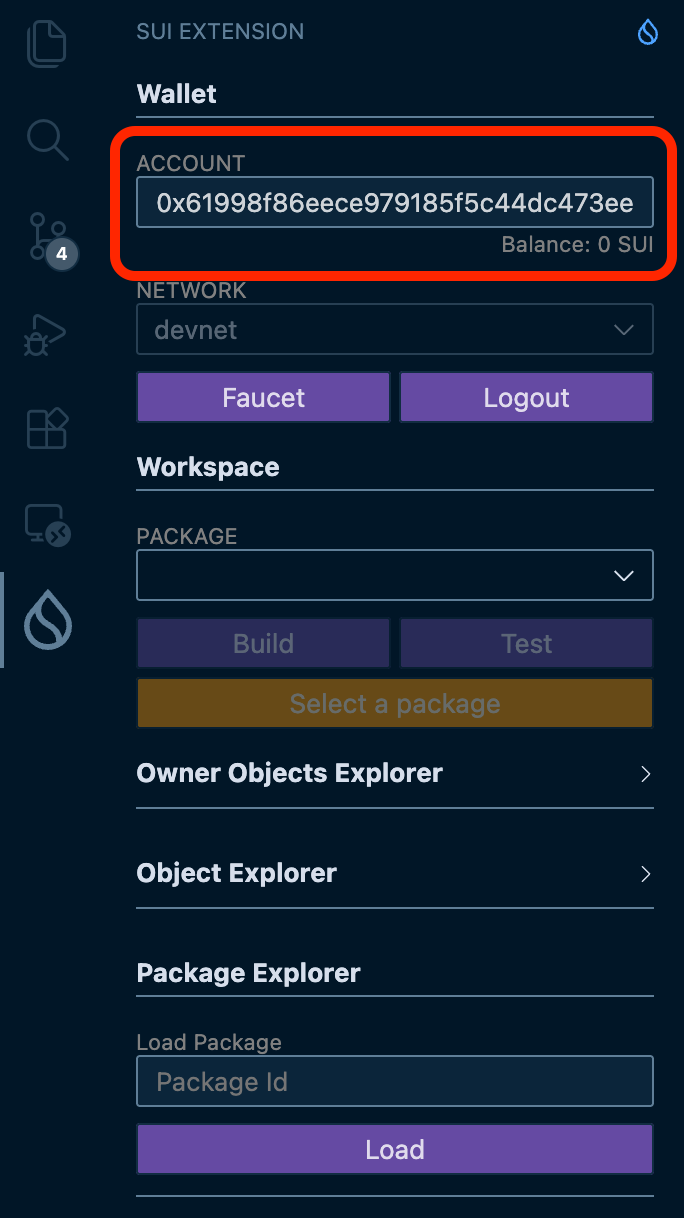Open Source Control showing 4 changes

tap(47, 238)
